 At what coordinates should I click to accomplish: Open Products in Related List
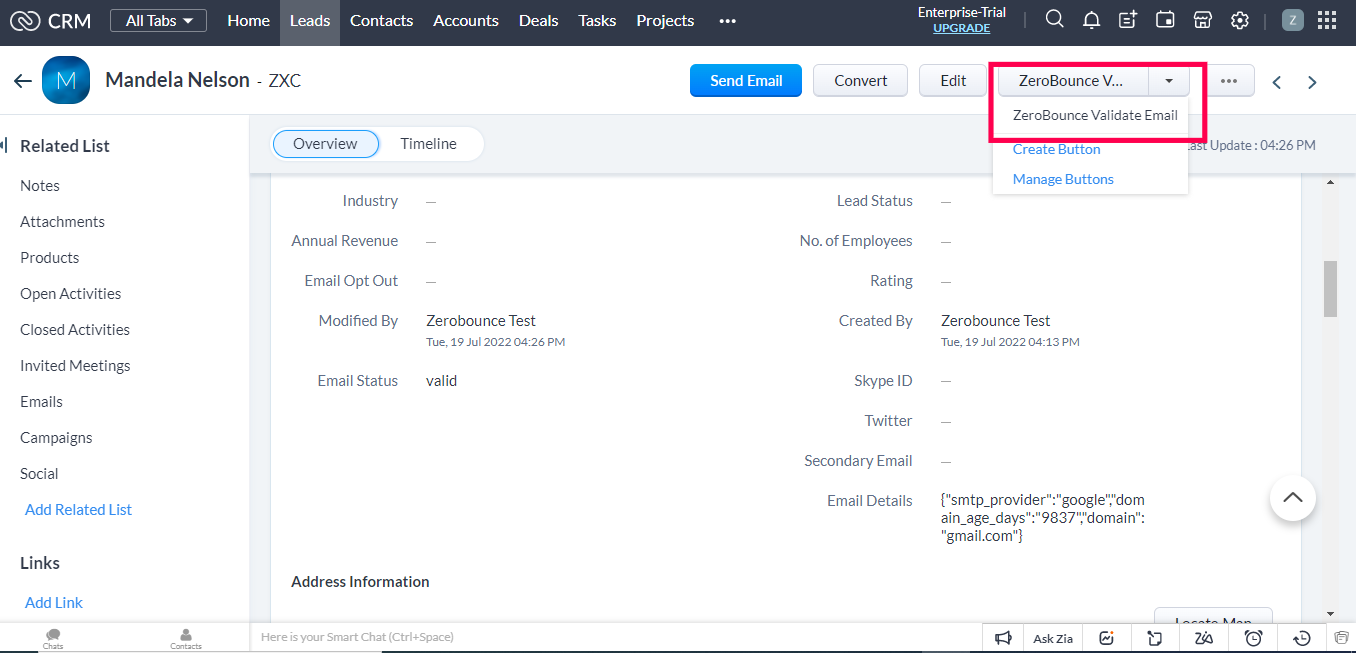click(50, 258)
